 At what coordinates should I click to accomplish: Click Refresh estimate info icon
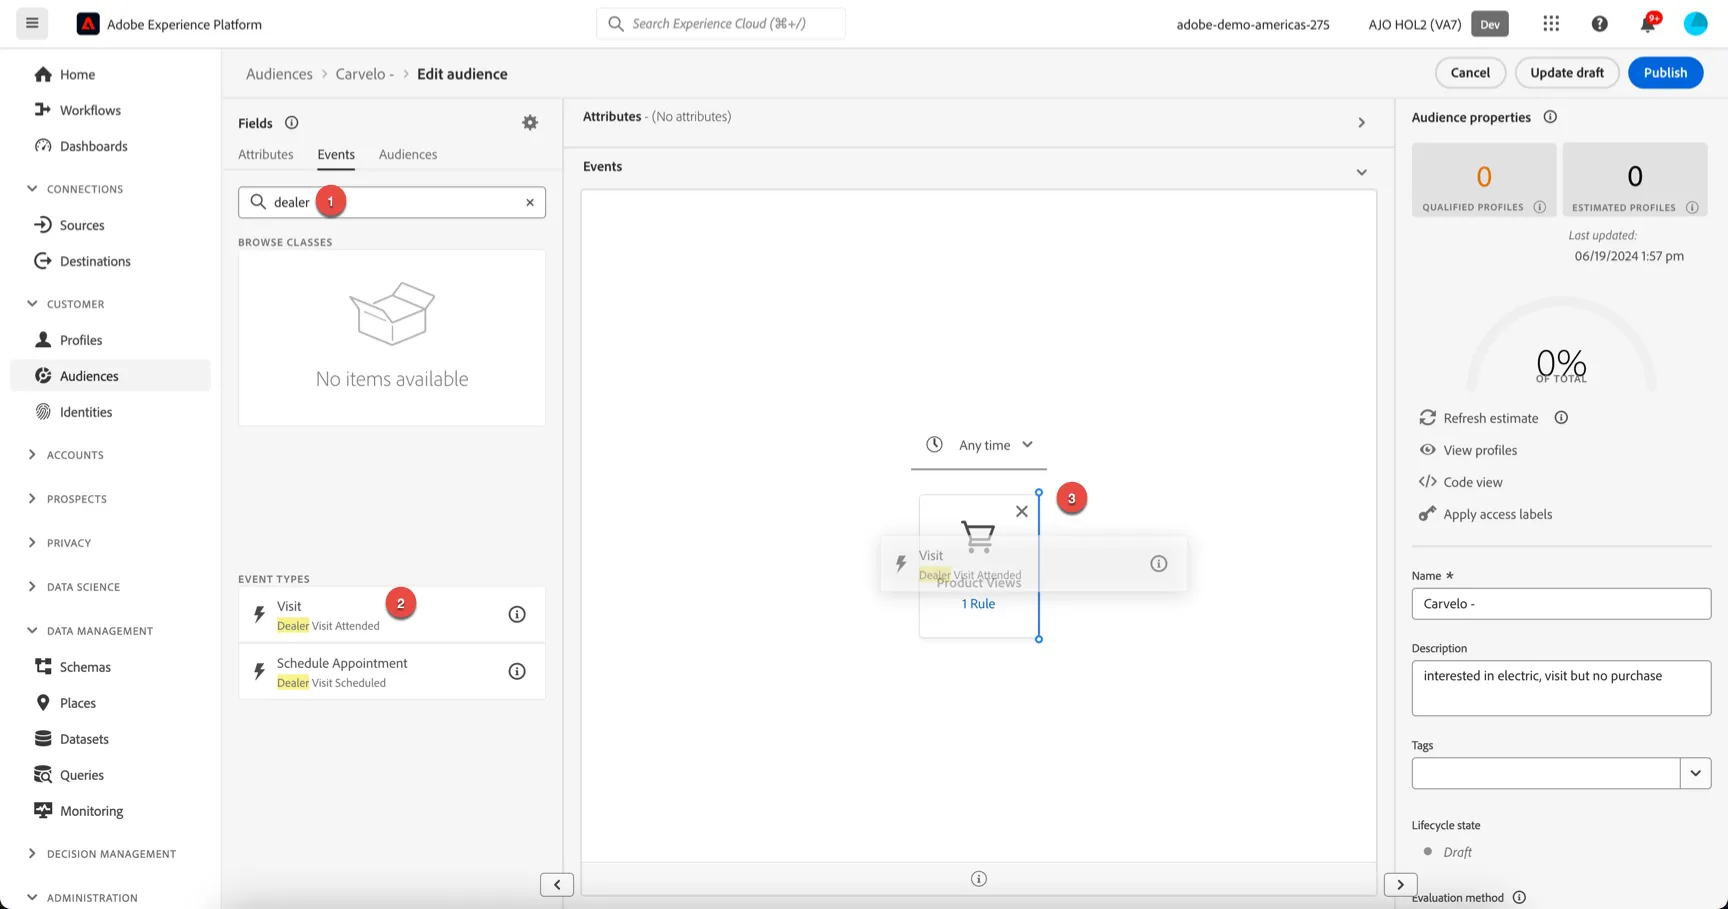(x=1561, y=418)
